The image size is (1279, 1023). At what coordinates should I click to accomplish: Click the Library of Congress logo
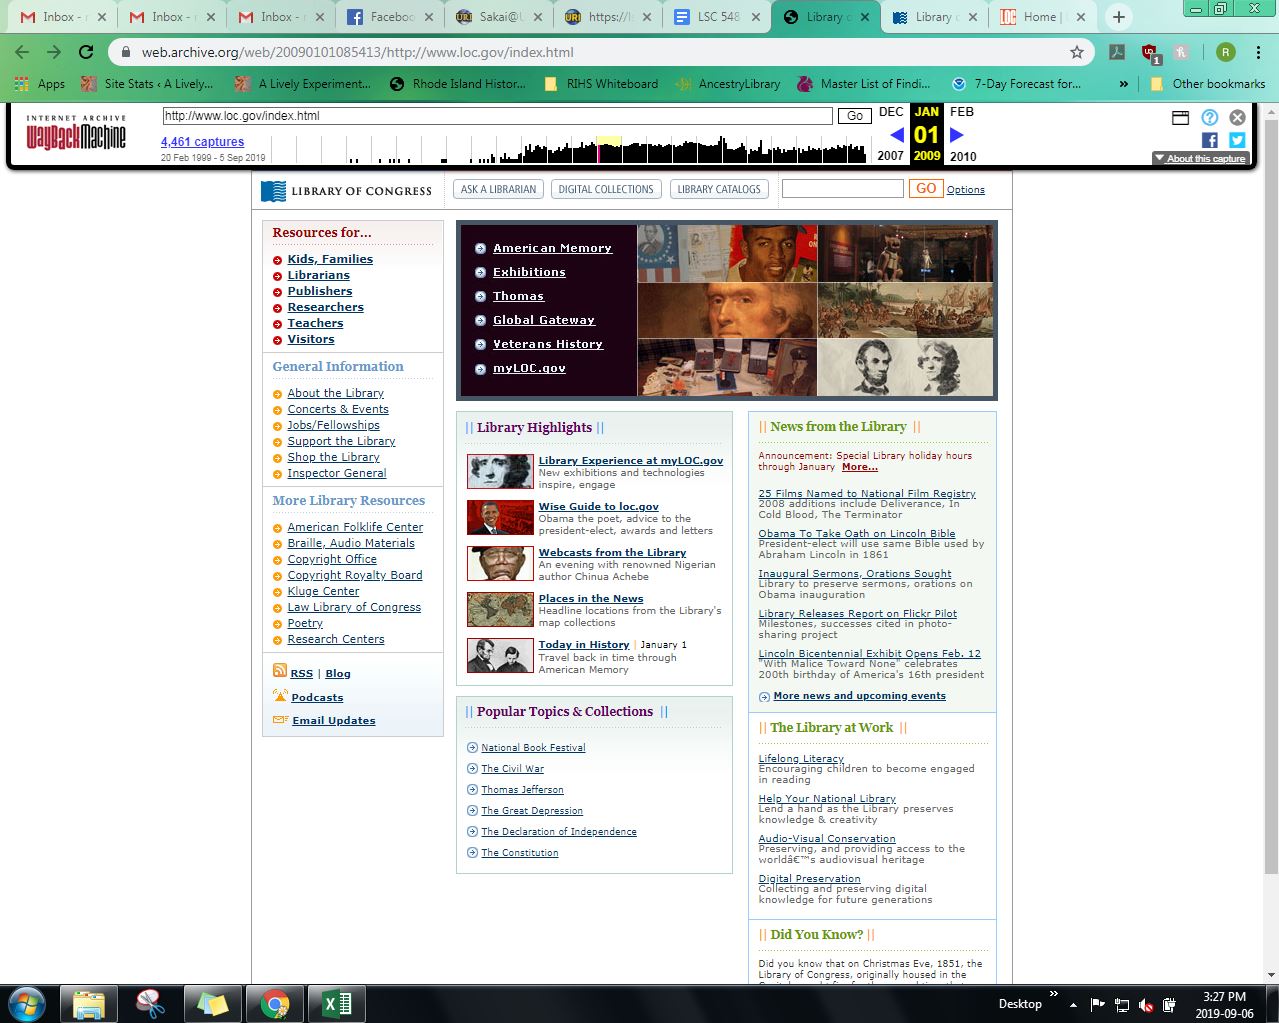[x=346, y=191]
